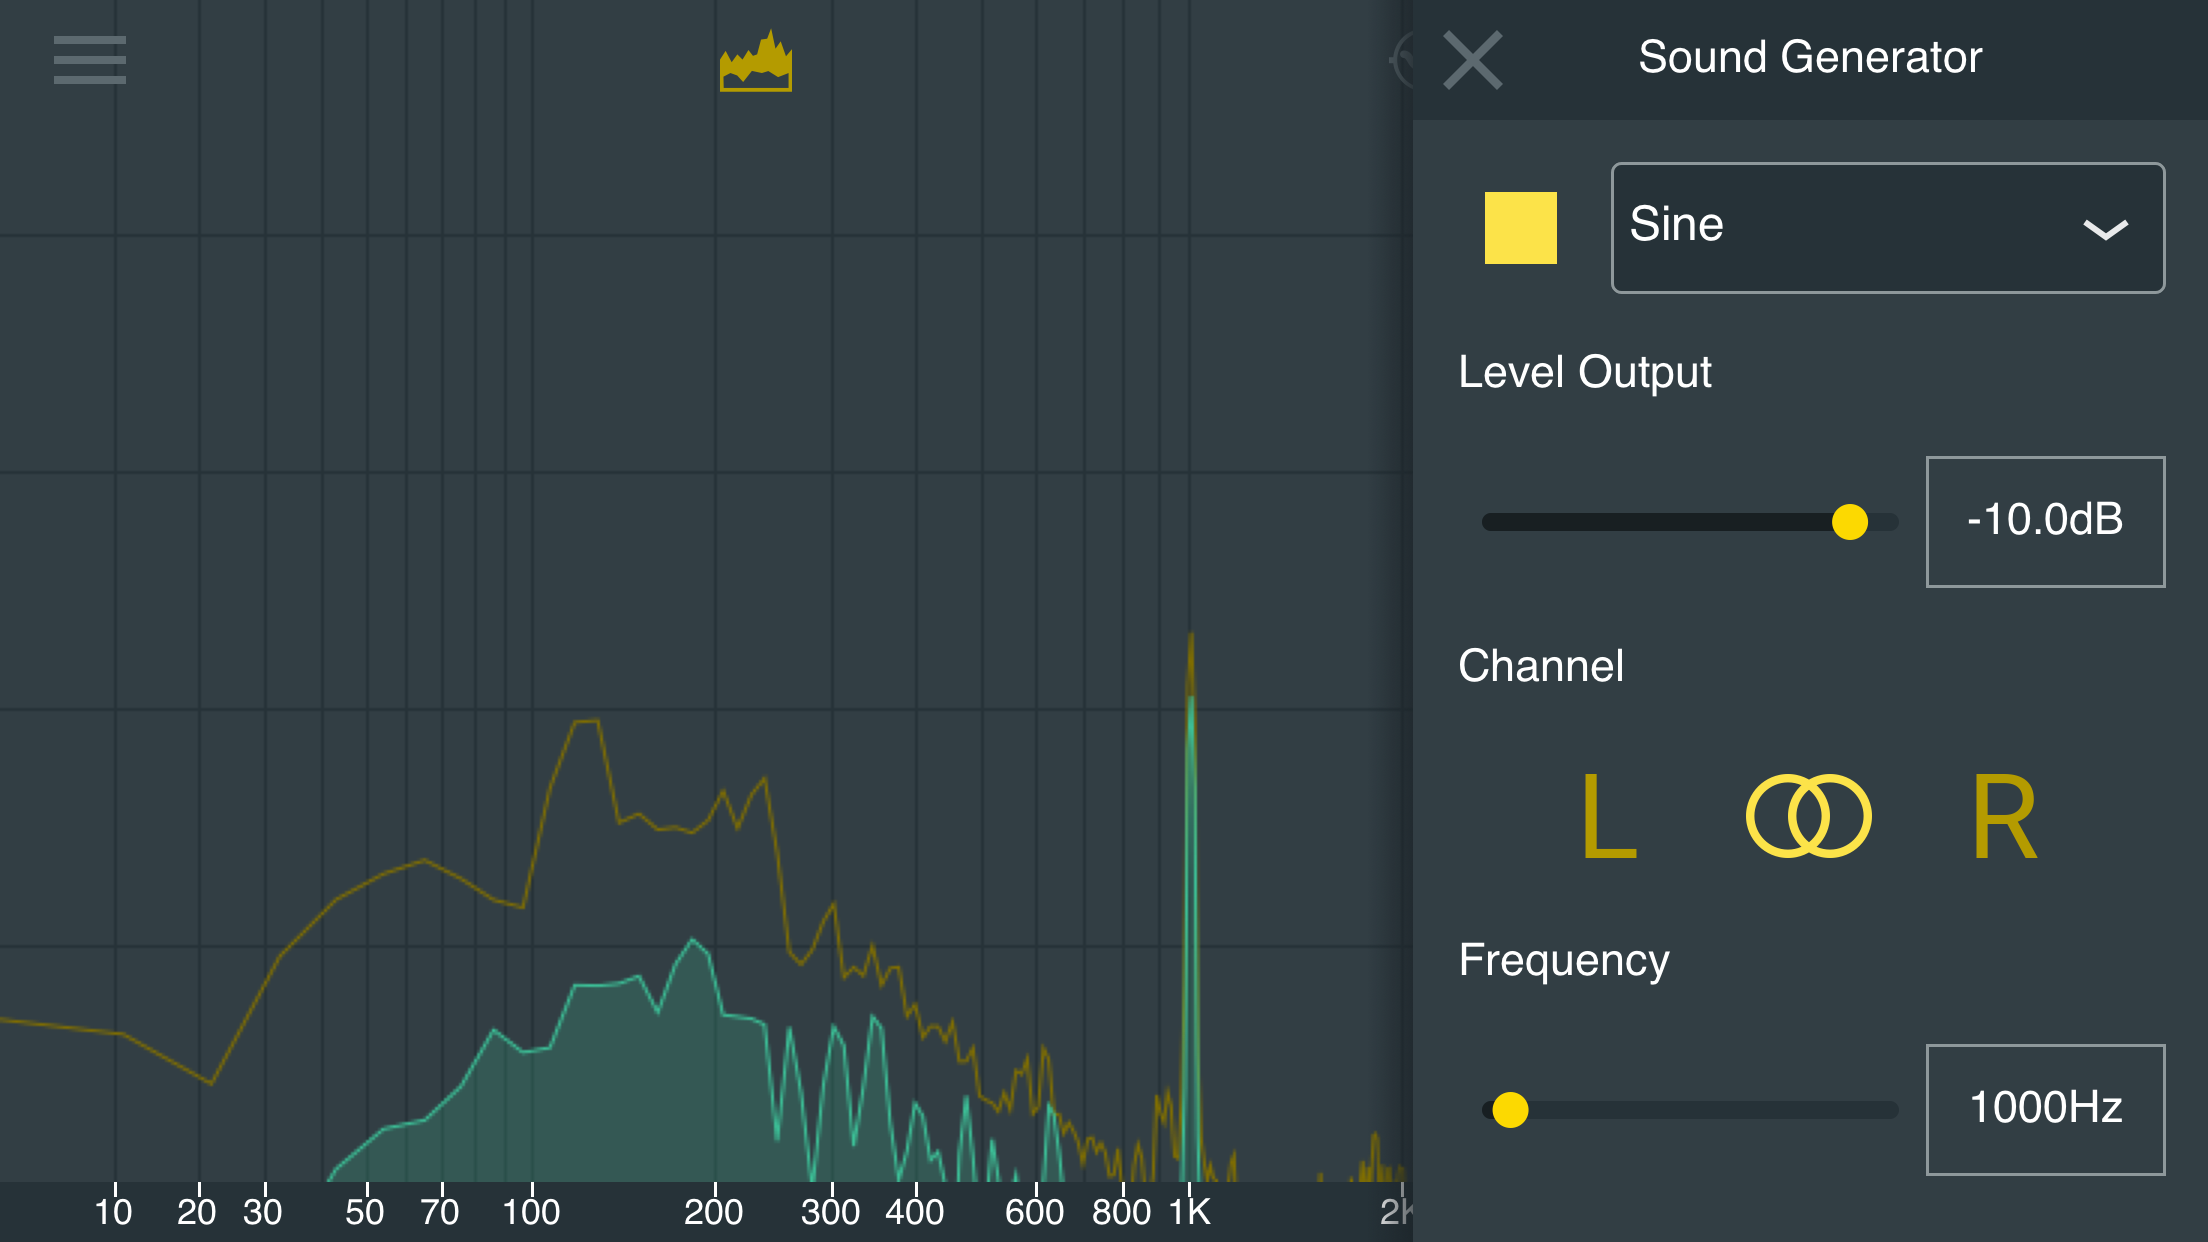Select both channels linked circles icon
Screen dimensions: 2208x1242
(1808, 816)
